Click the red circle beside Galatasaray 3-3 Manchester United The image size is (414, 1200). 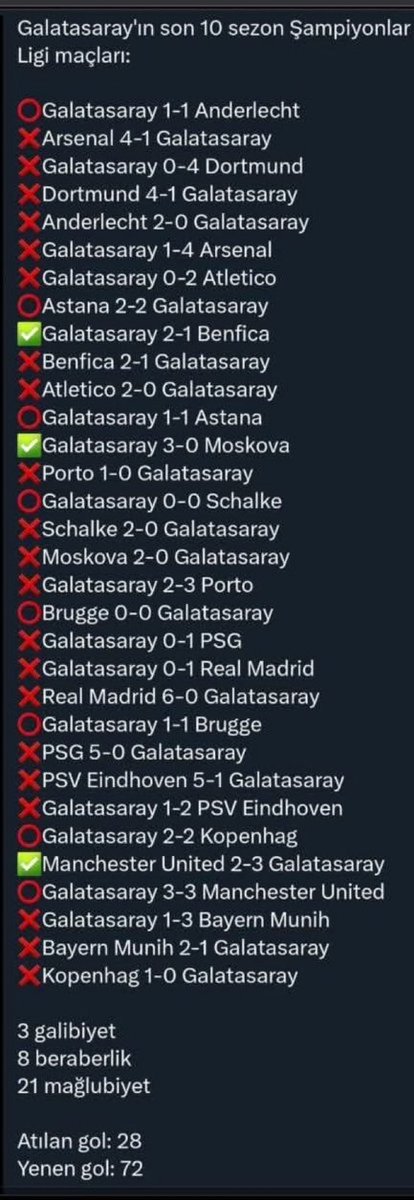[x=29, y=892]
